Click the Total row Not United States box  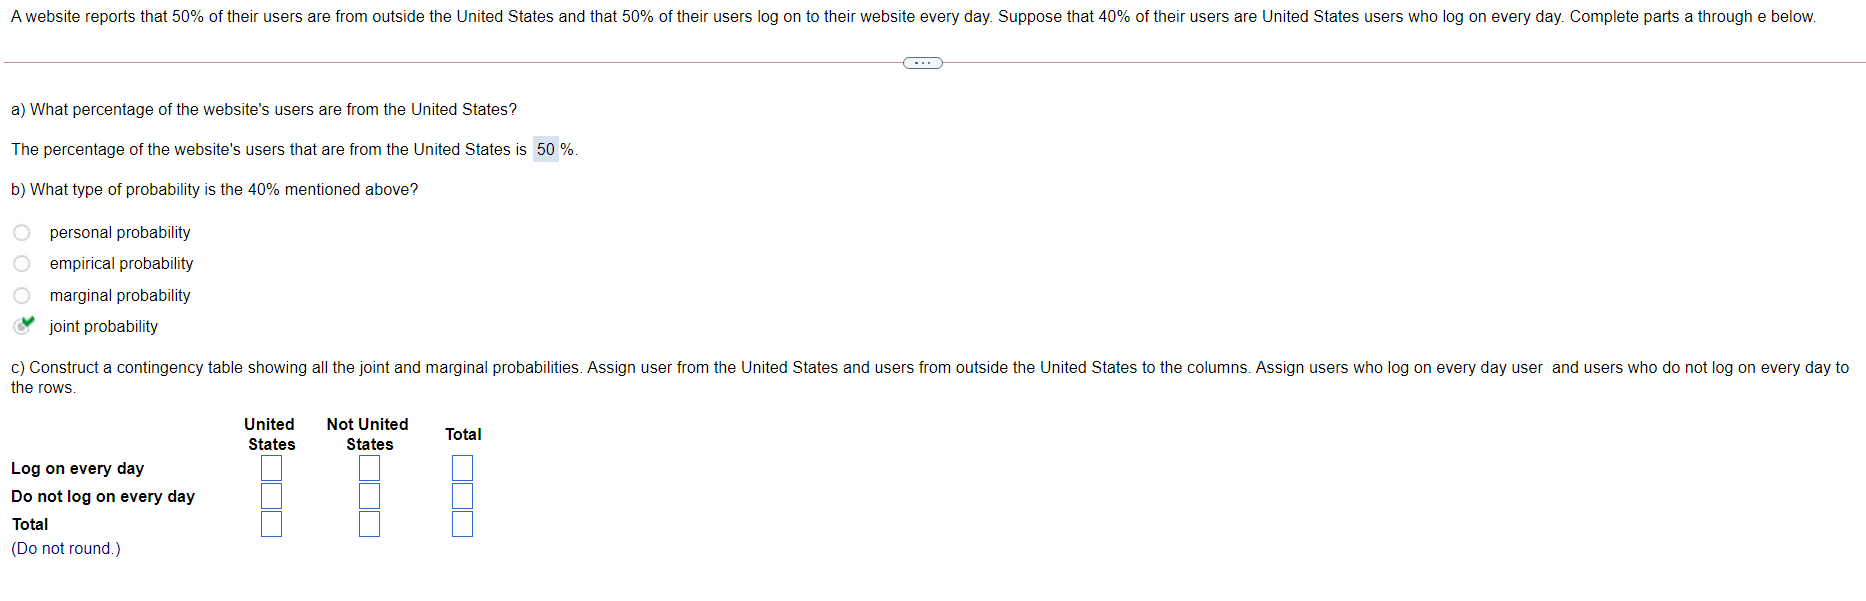click(x=369, y=522)
